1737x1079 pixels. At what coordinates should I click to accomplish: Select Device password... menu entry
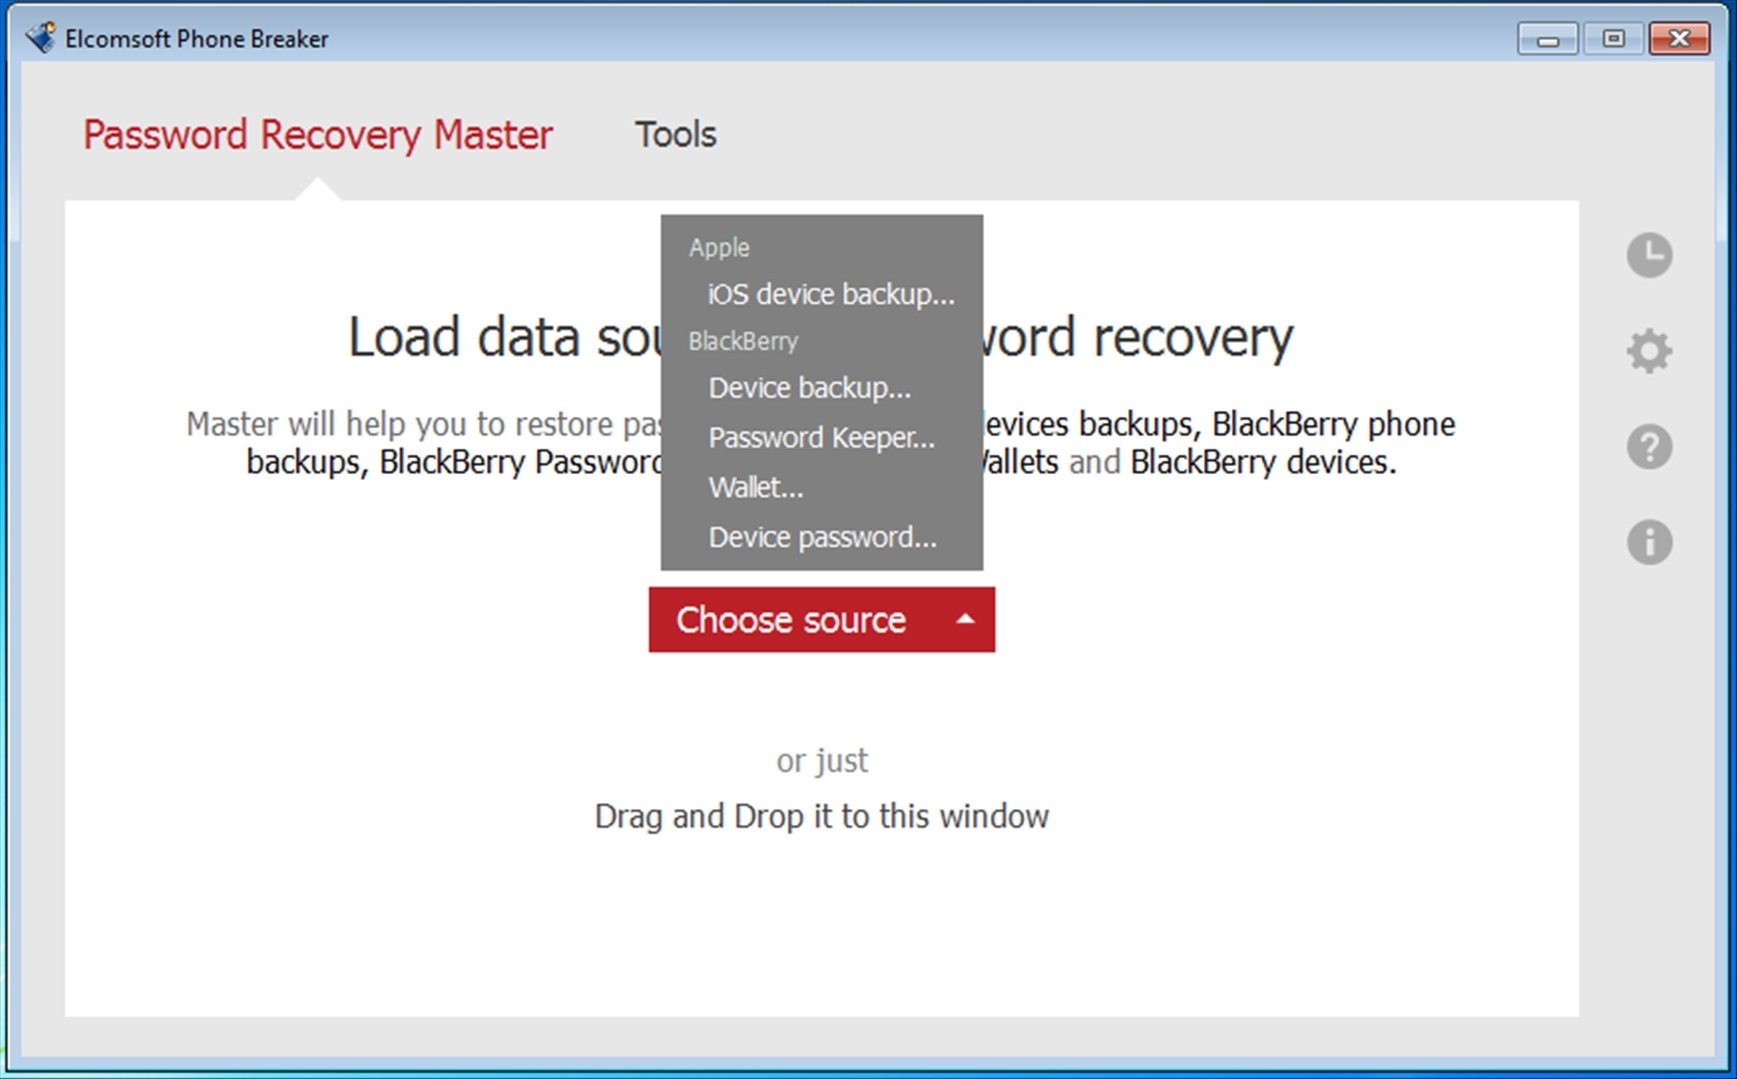[822, 538]
